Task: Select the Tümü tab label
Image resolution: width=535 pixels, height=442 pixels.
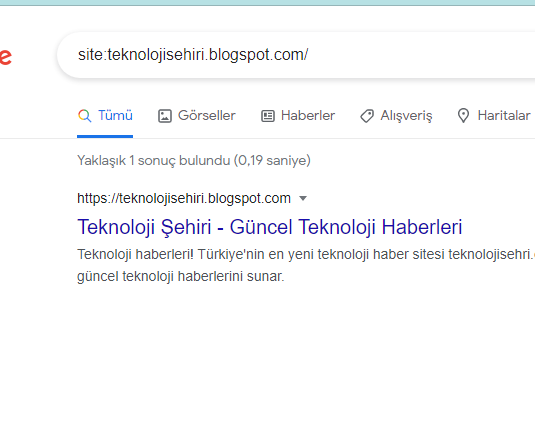Action: pos(115,115)
